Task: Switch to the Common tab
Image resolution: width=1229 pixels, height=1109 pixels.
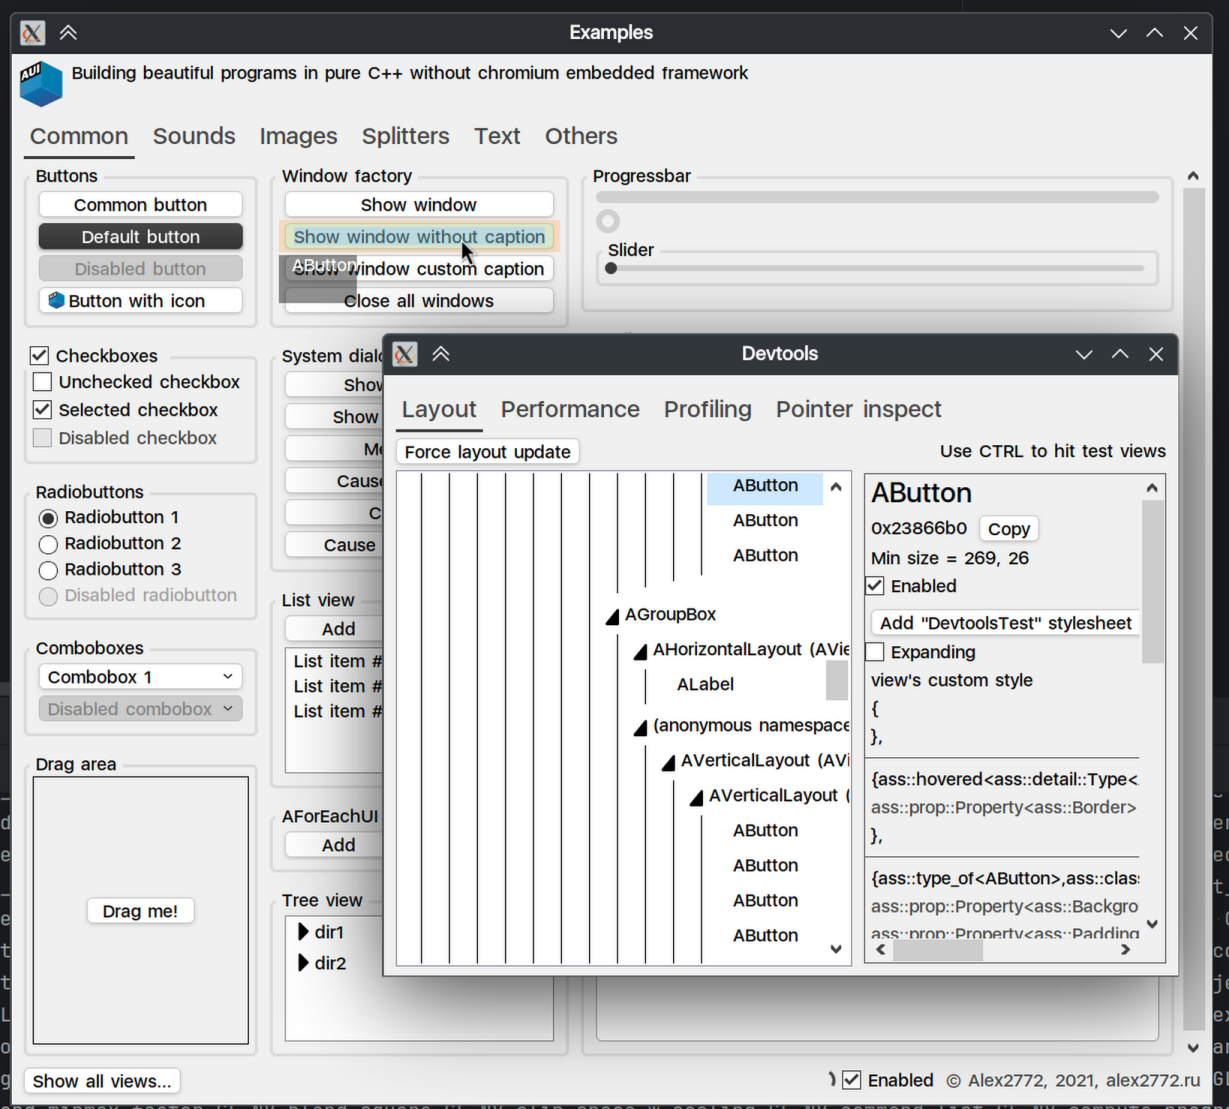Action: (79, 136)
